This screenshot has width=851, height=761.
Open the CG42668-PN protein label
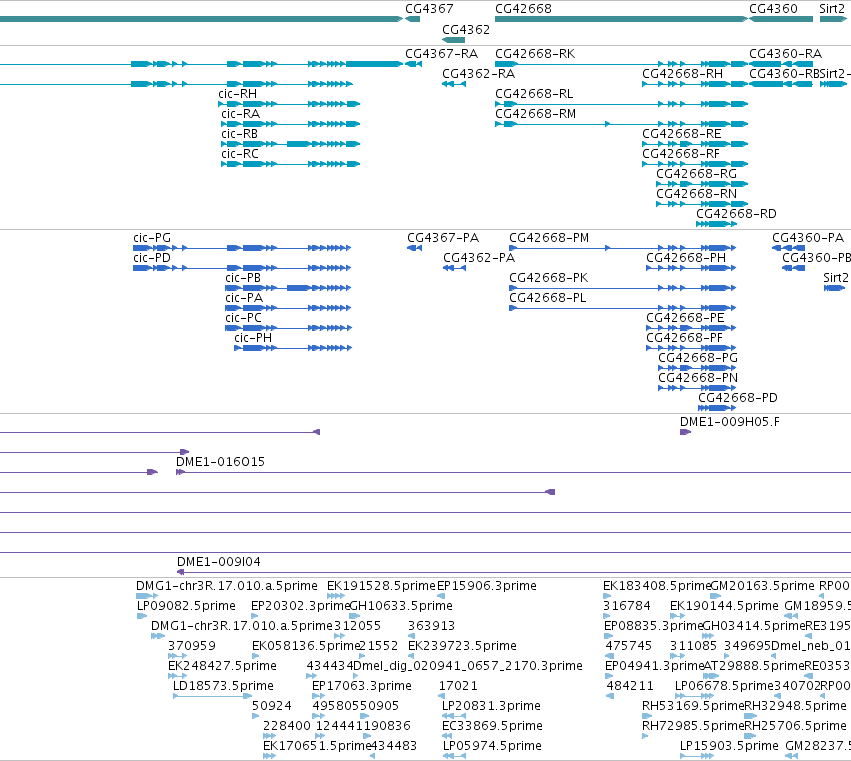pyautogui.click(x=698, y=378)
